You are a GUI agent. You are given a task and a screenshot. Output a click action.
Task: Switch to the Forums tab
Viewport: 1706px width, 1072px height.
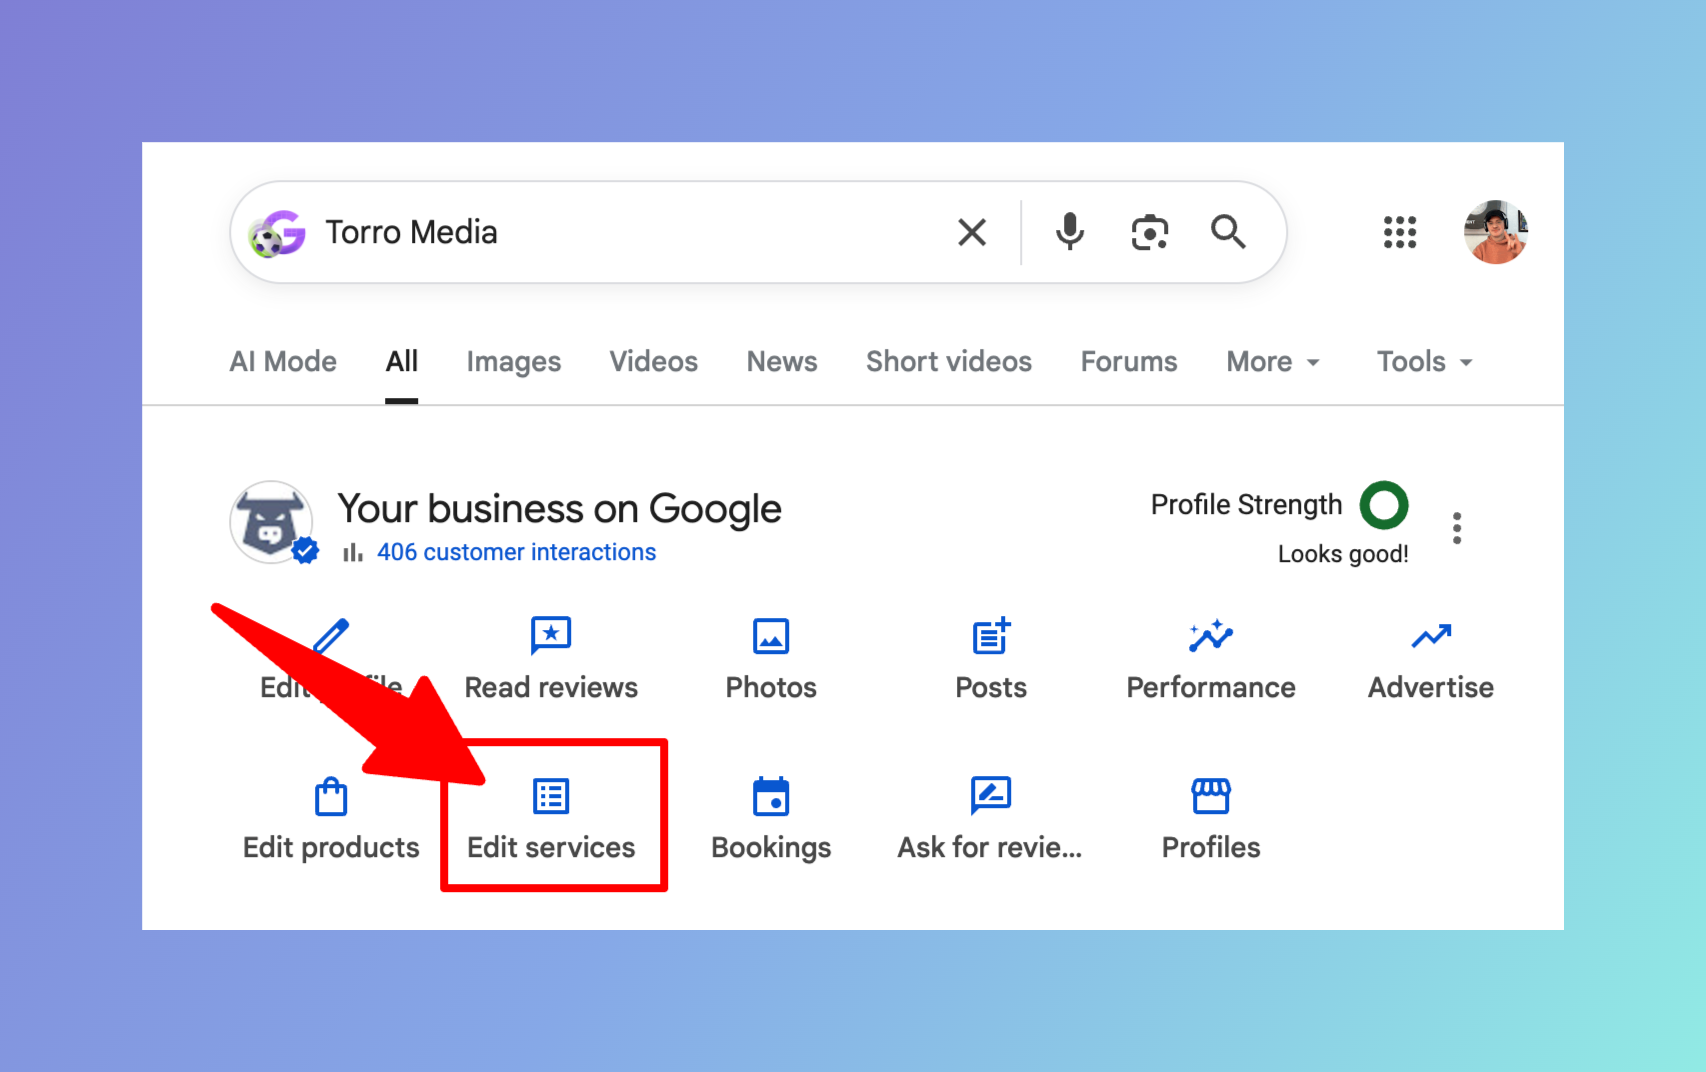tap(1129, 361)
